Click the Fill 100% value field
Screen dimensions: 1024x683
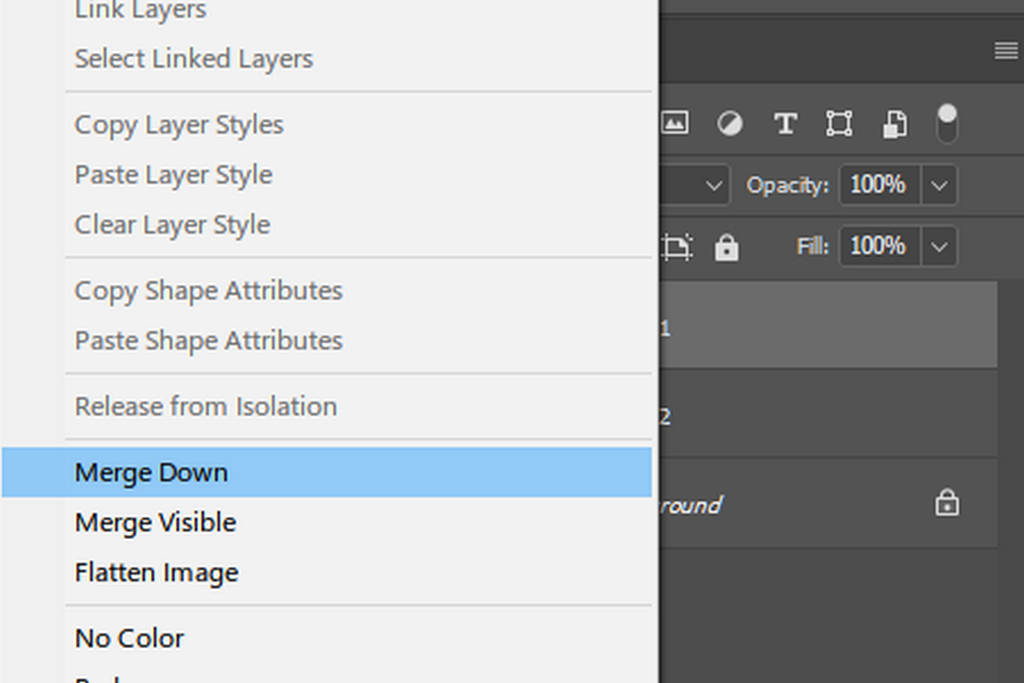click(x=878, y=247)
